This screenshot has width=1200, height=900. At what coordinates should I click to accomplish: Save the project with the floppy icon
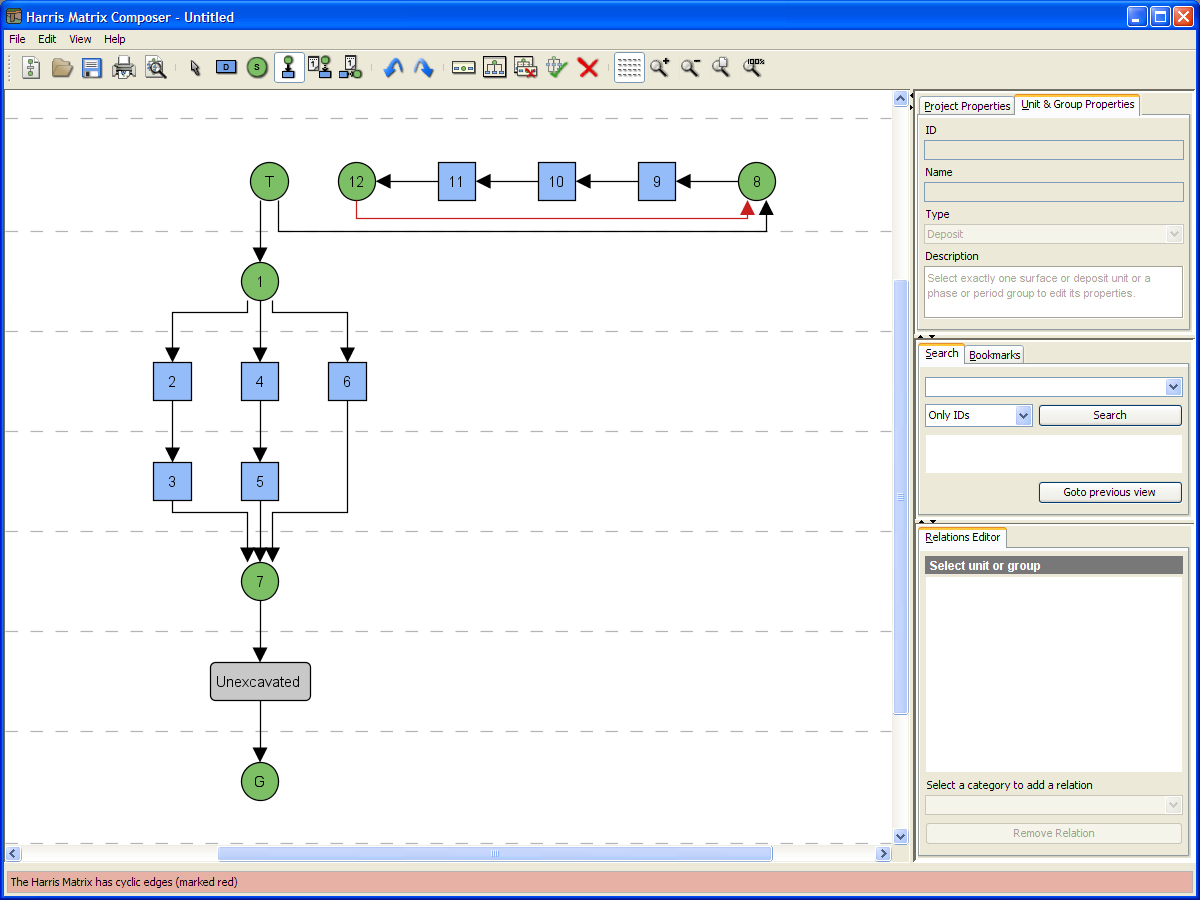click(92, 68)
